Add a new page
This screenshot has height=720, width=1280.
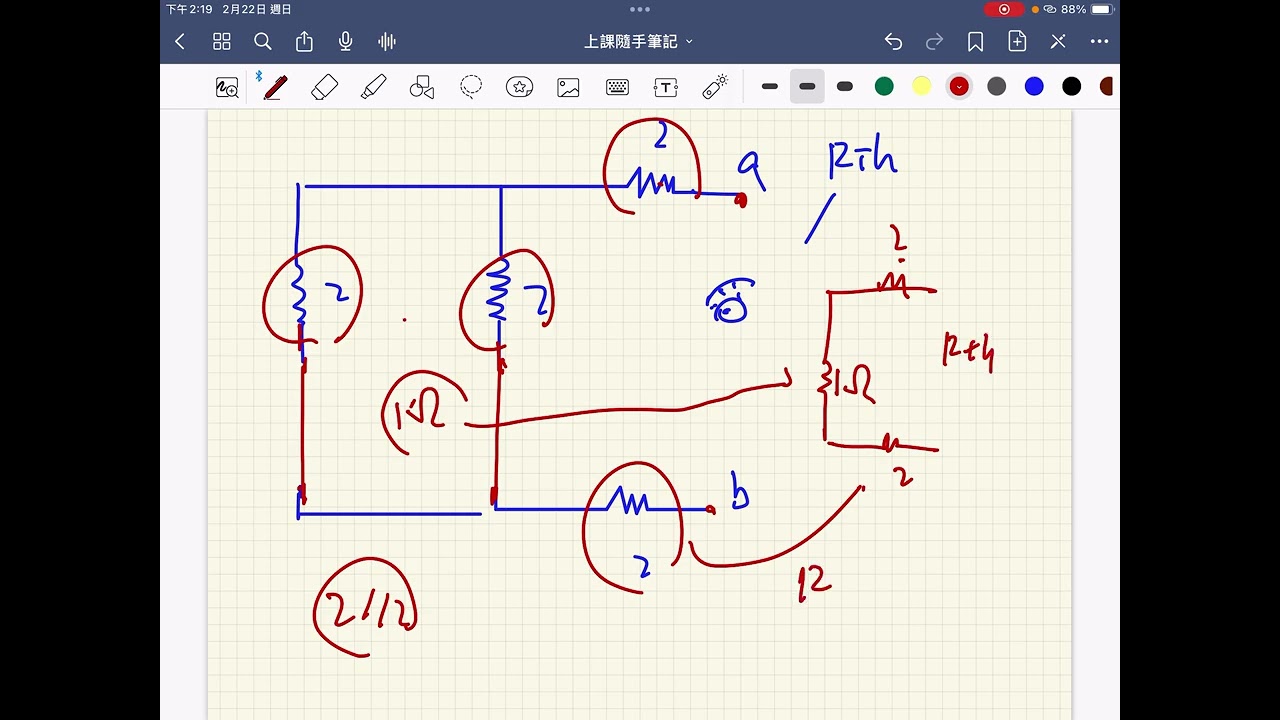(1017, 41)
